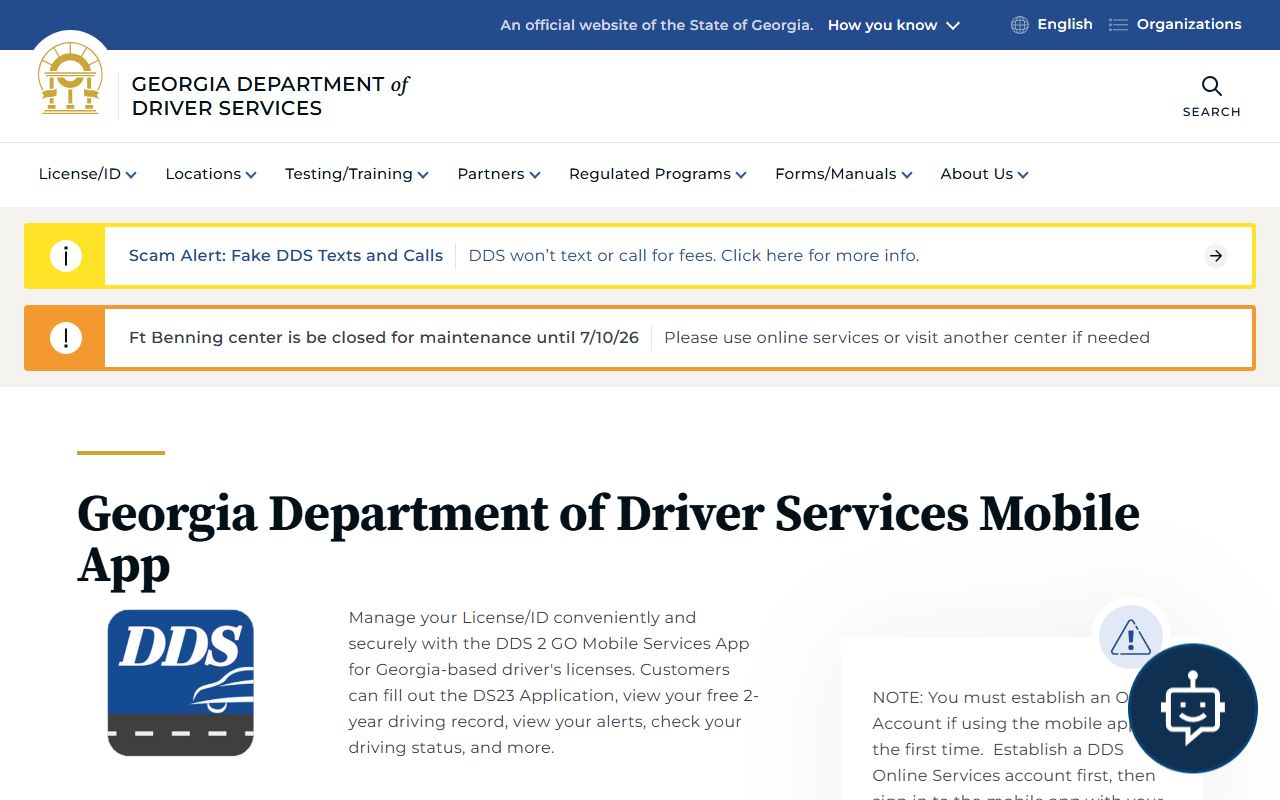Click the DDS mobile app logo

tap(181, 683)
